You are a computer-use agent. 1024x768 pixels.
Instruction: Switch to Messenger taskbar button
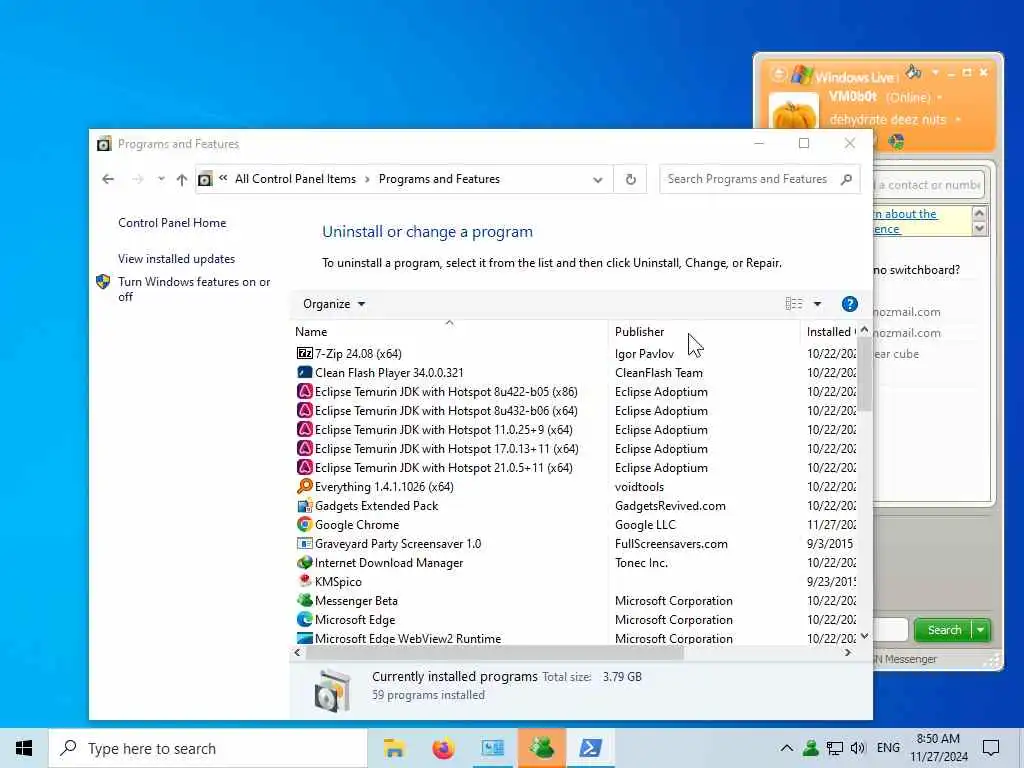click(x=541, y=748)
